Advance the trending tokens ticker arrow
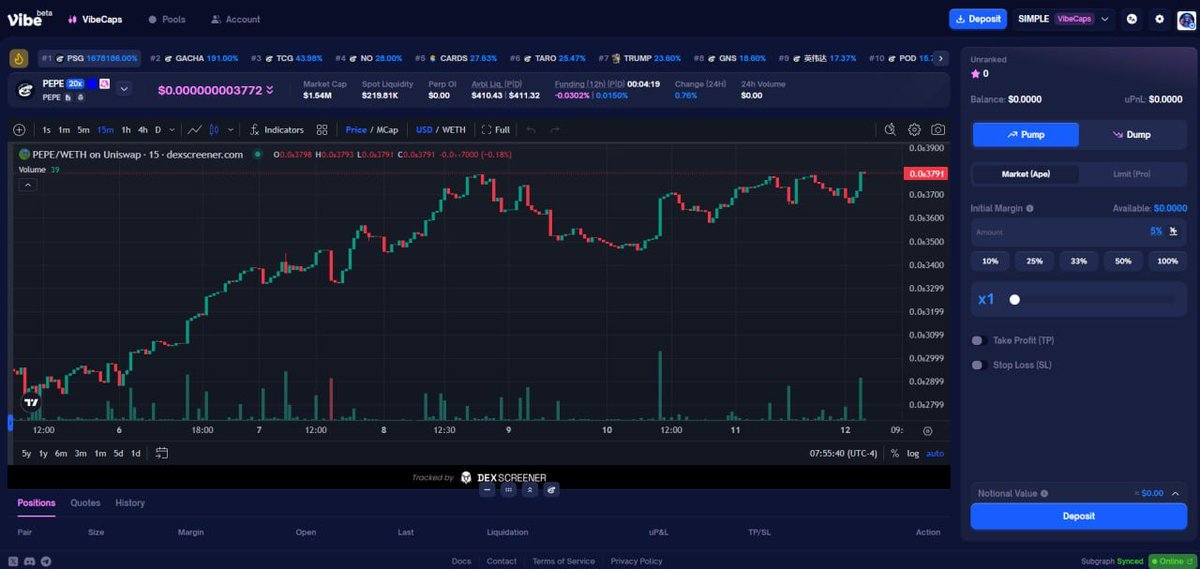The width and height of the screenshot is (1200, 569). (940, 59)
